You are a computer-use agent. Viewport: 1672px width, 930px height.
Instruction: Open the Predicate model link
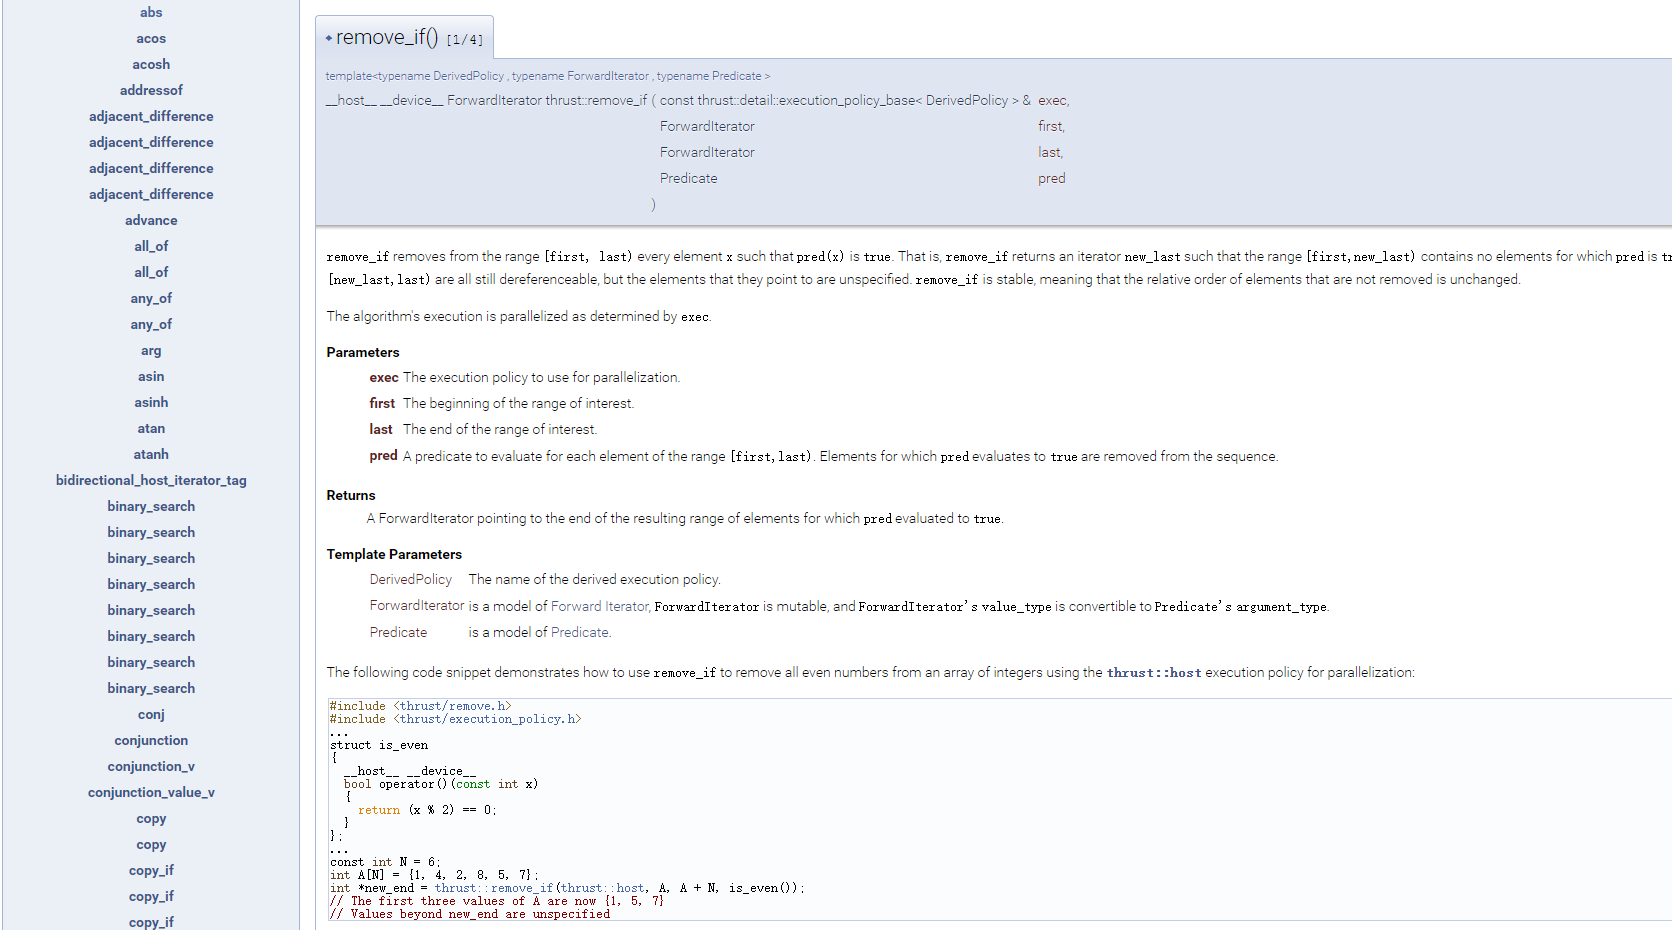(579, 632)
